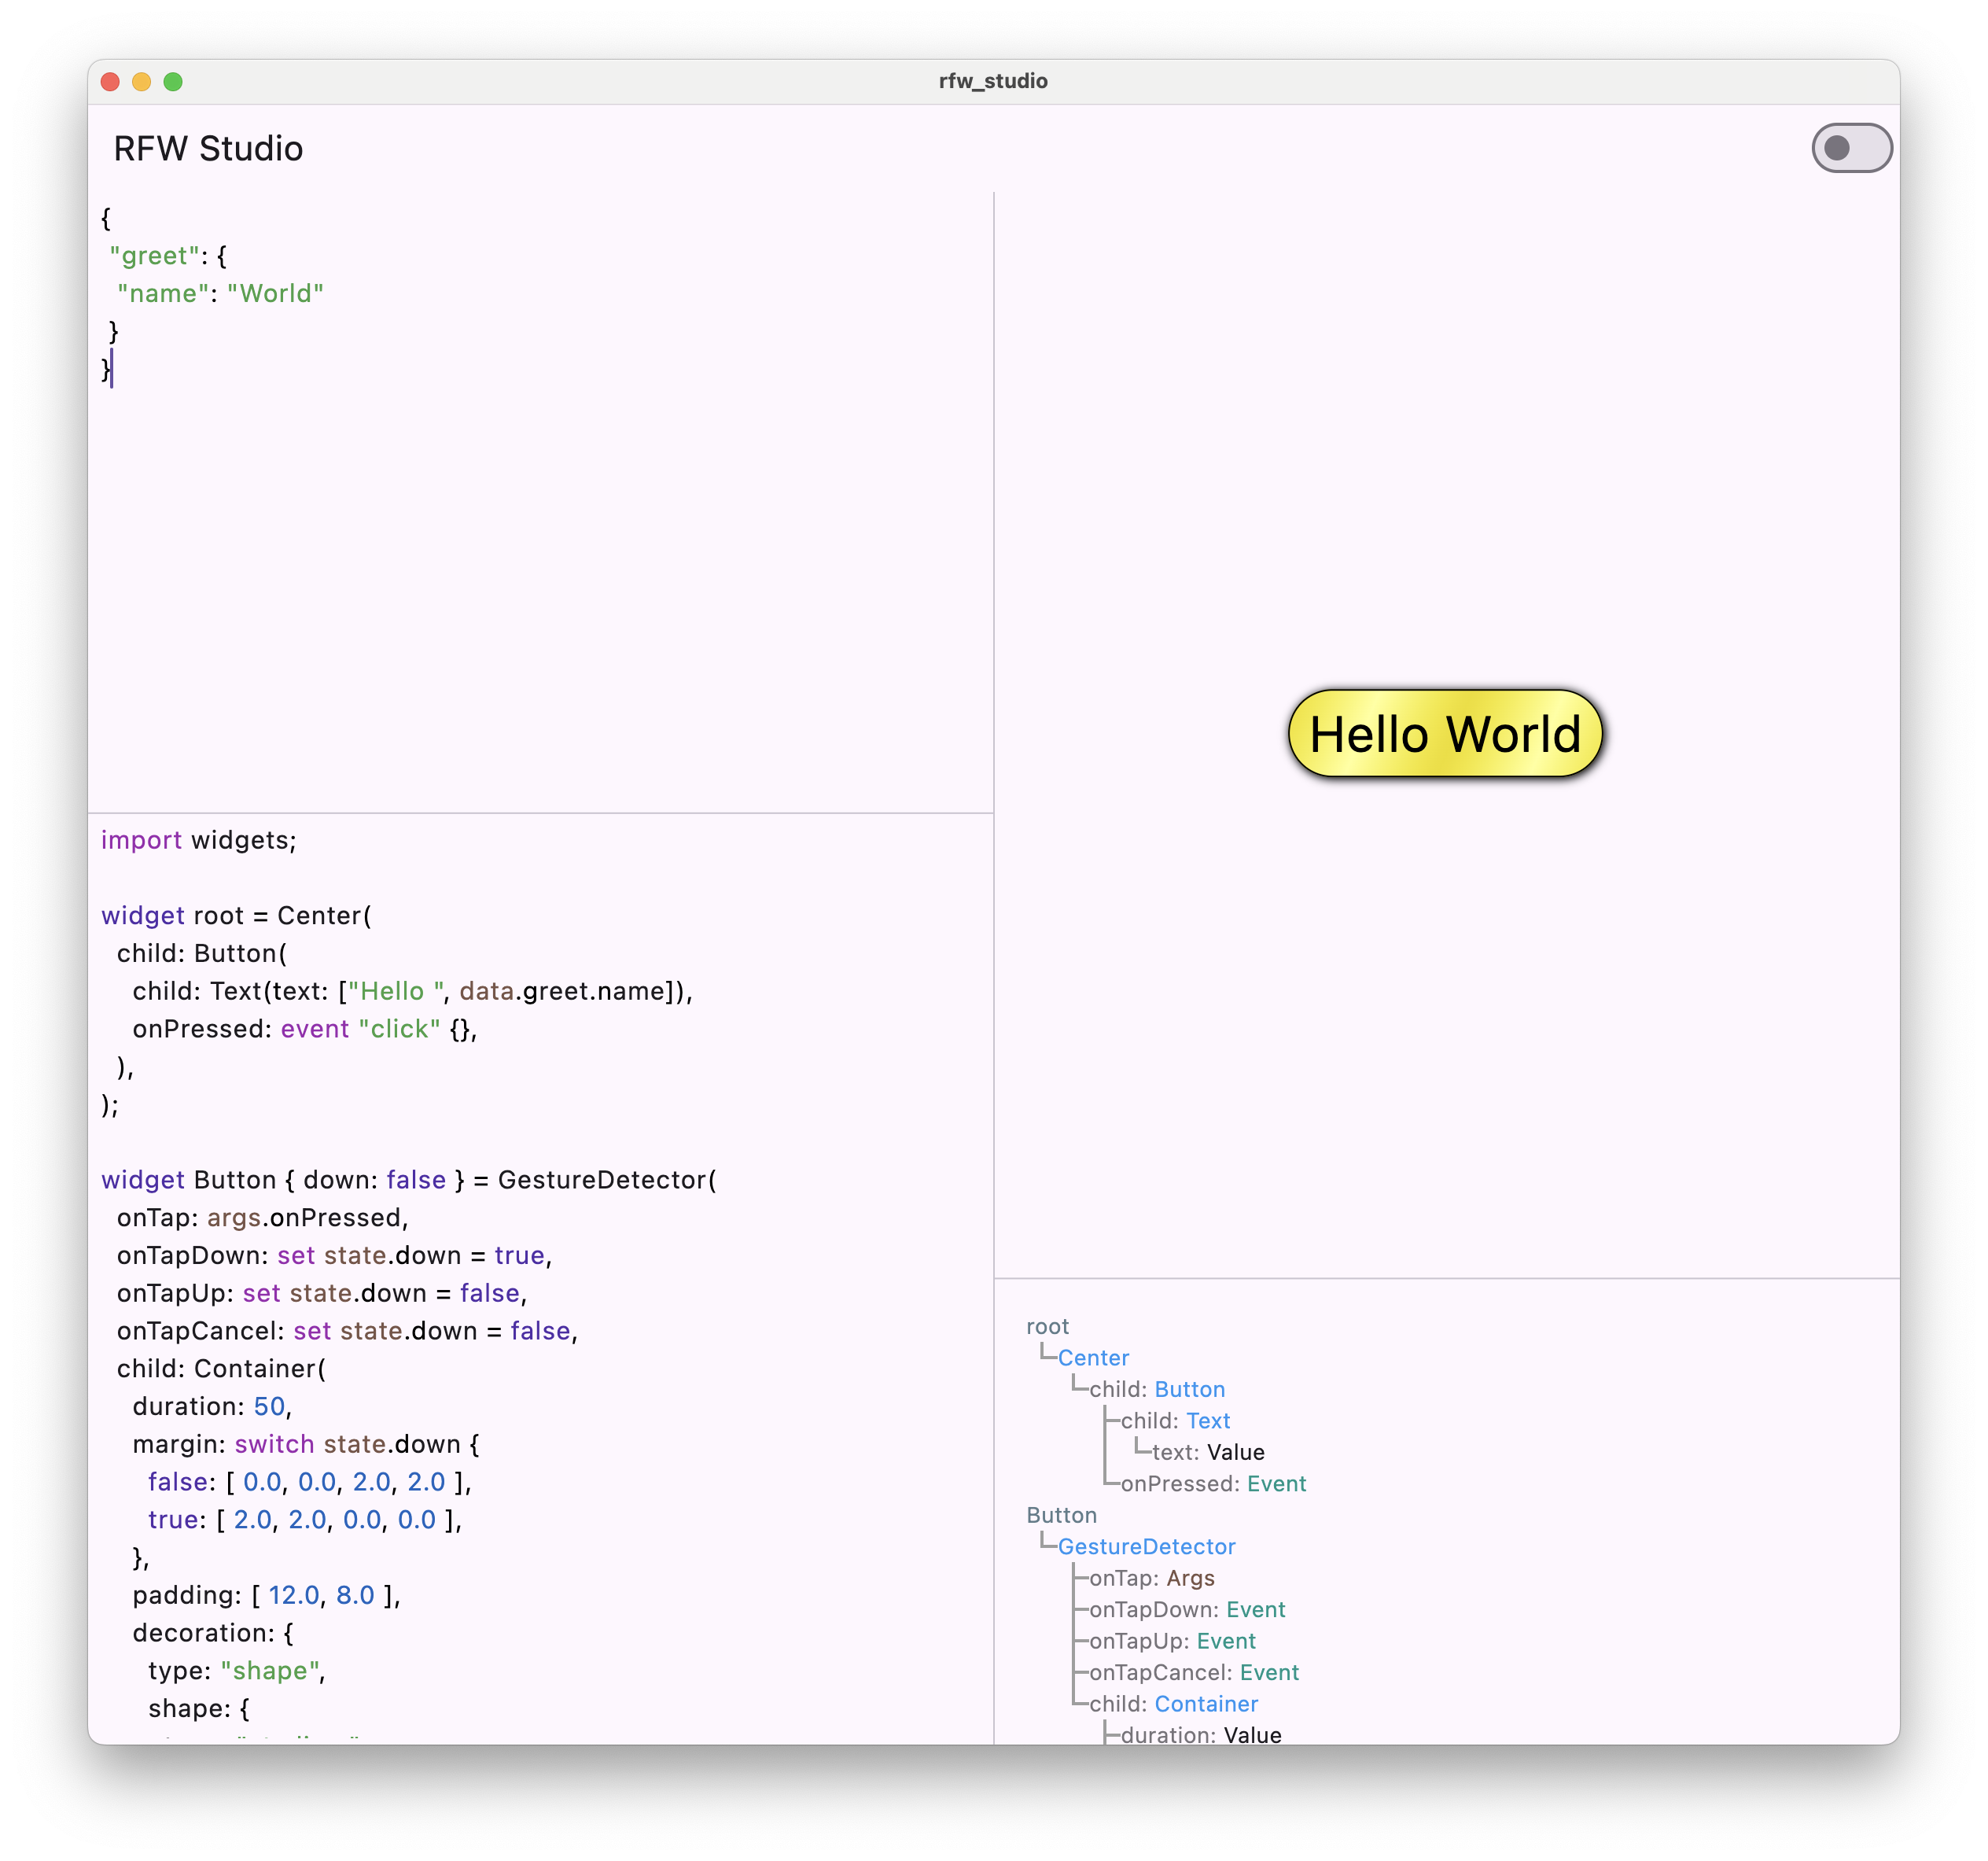1988x1861 pixels.
Task: Click the 'duration: 50' line in code
Action: point(211,1407)
